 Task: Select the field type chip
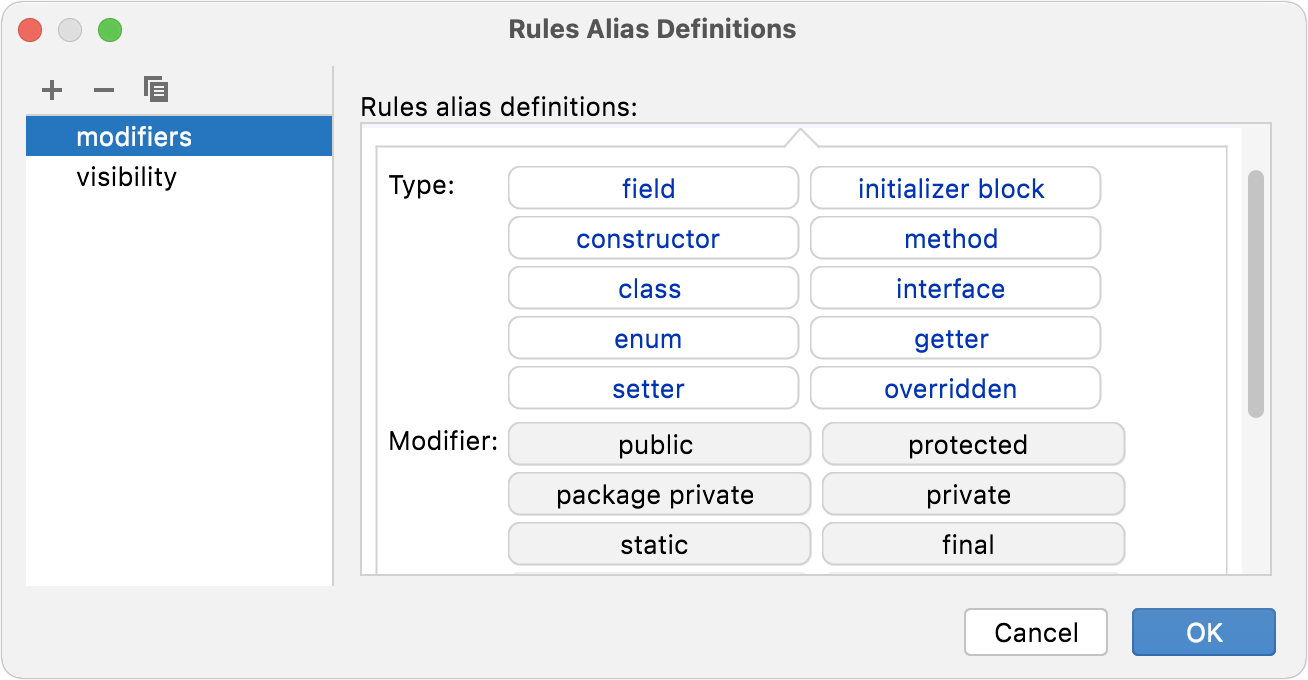coord(653,188)
